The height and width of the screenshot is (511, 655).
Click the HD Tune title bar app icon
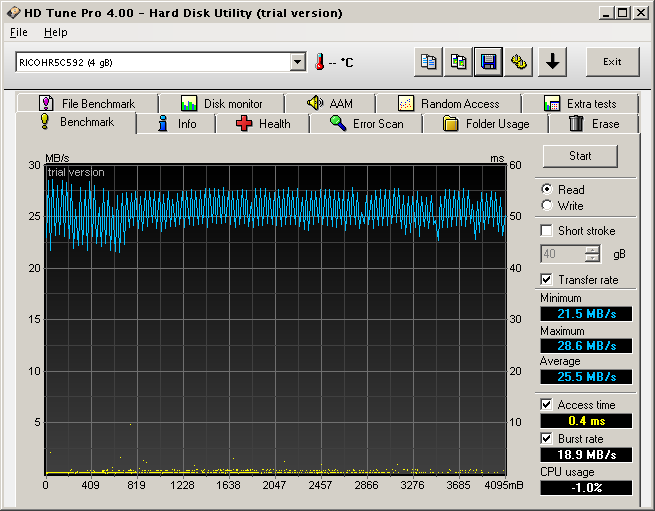[x=13, y=13]
